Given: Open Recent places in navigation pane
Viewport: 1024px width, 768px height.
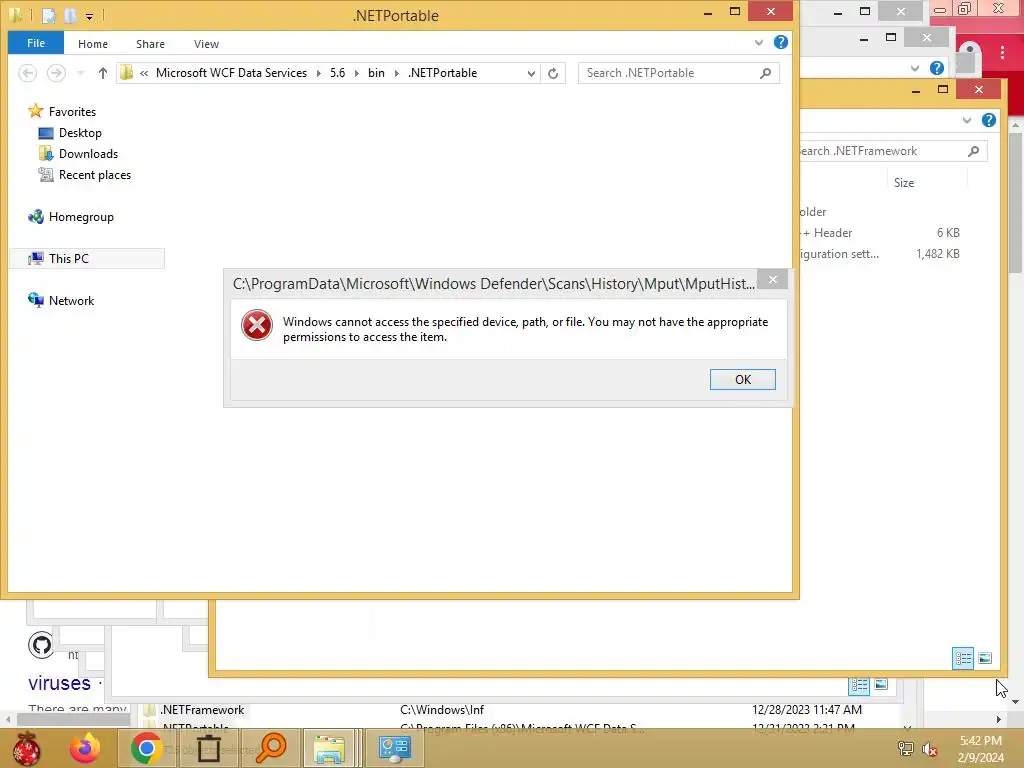Looking at the screenshot, I should pyautogui.click(x=95, y=174).
